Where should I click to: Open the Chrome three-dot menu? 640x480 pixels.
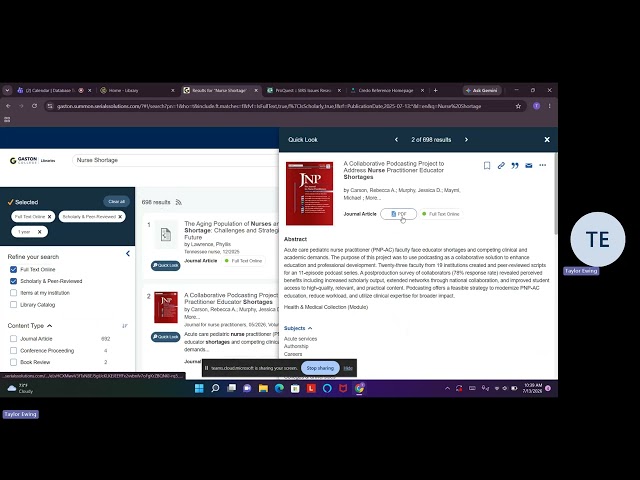point(549,106)
